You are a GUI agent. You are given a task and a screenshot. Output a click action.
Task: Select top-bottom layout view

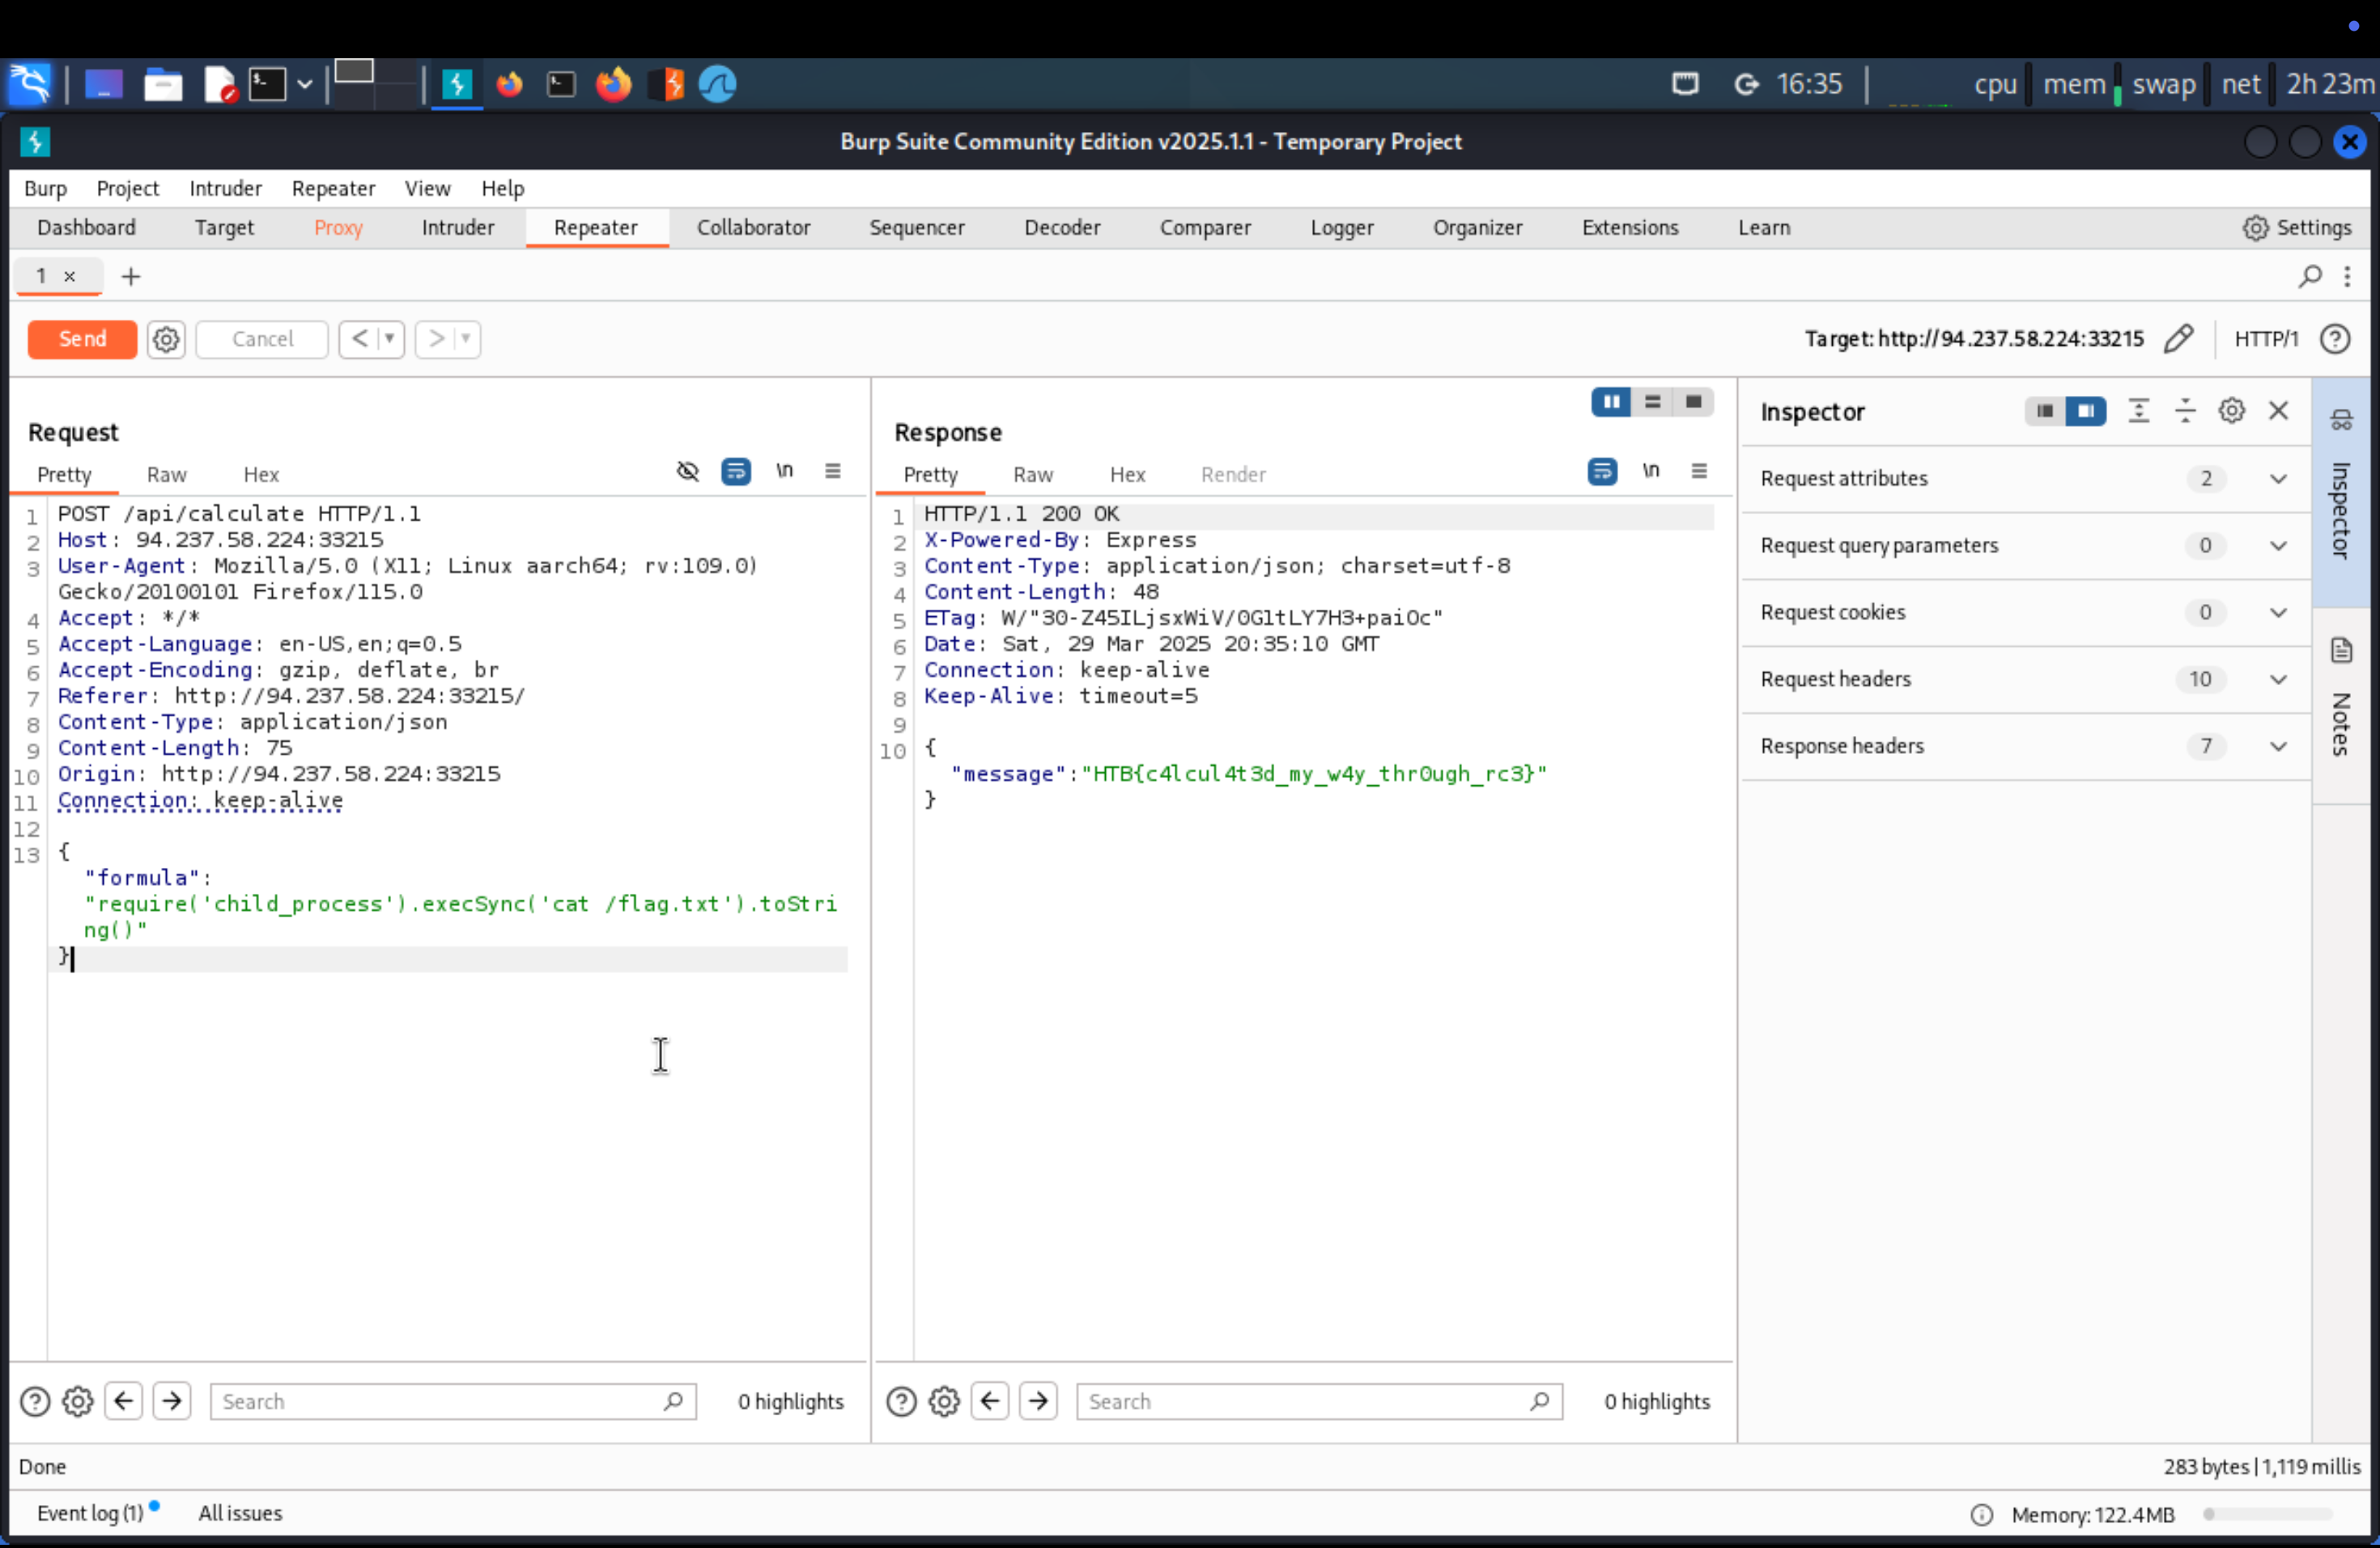click(x=1652, y=402)
